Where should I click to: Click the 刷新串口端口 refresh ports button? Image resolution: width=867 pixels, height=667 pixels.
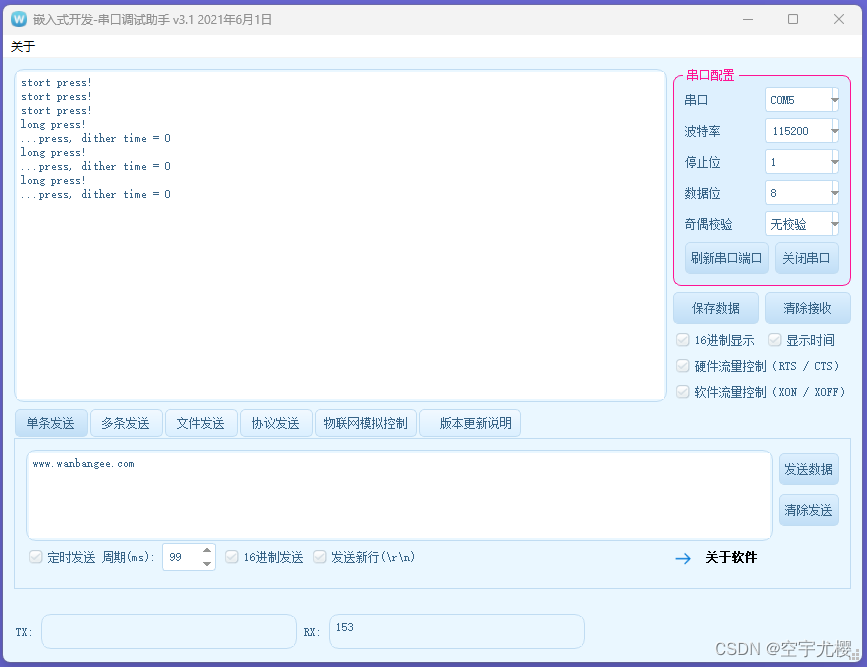(726, 258)
